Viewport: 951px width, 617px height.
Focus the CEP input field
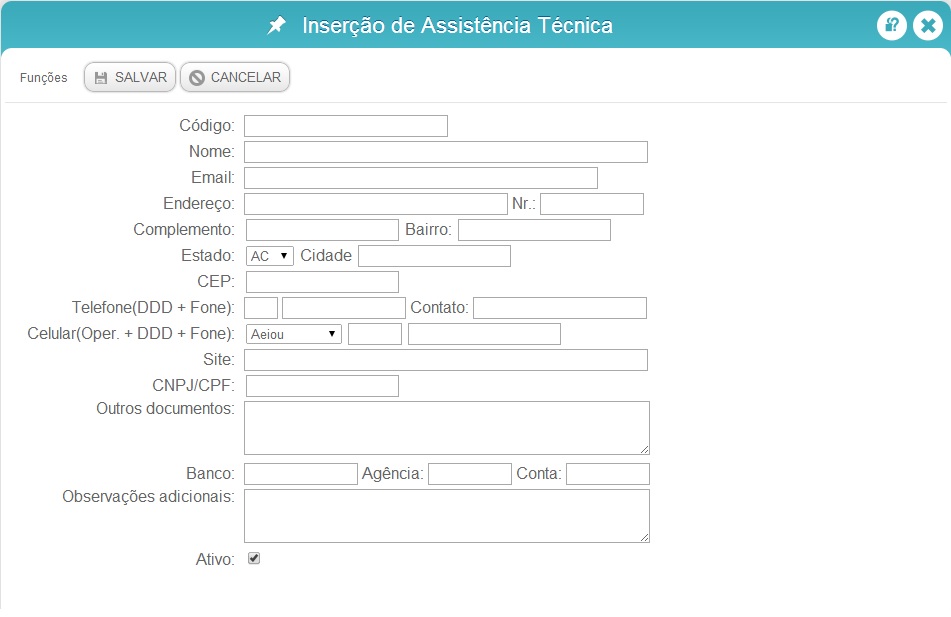(322, 282)
